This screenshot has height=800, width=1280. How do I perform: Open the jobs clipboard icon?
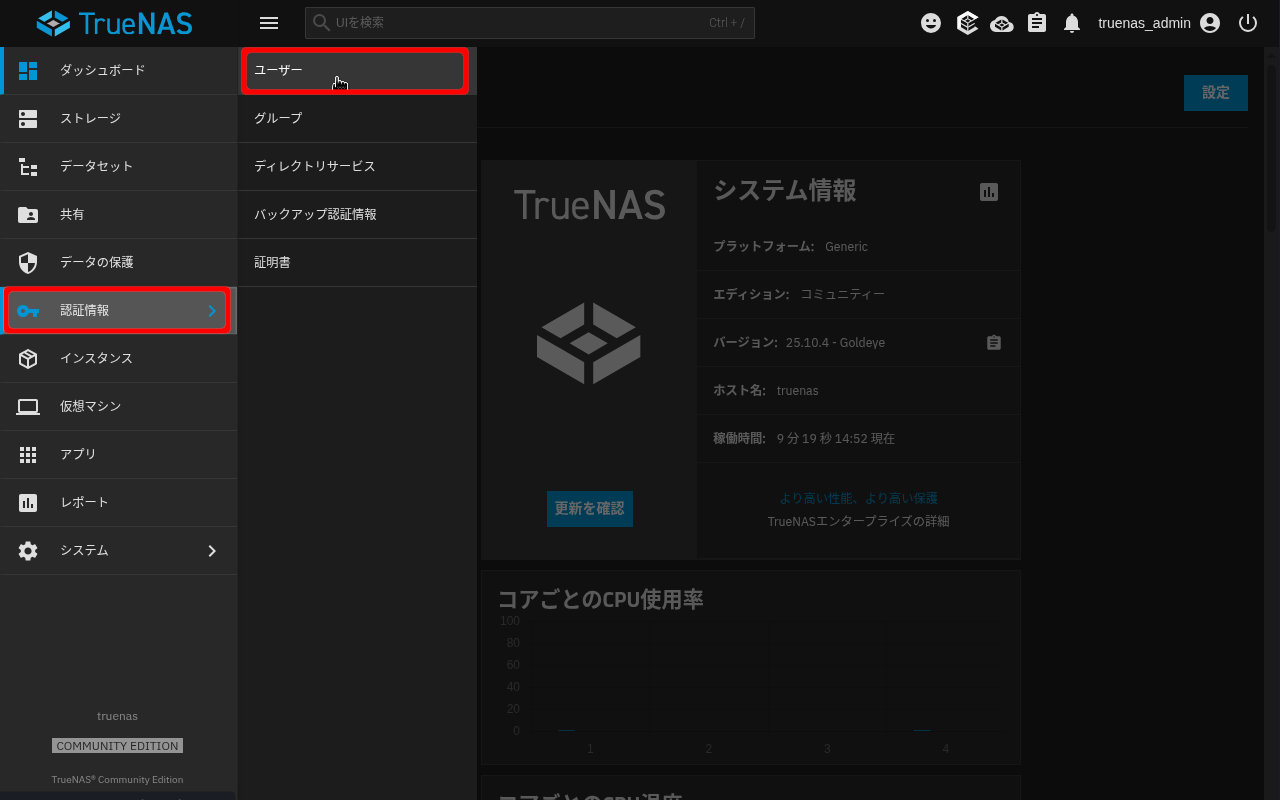coord(1037,23)
